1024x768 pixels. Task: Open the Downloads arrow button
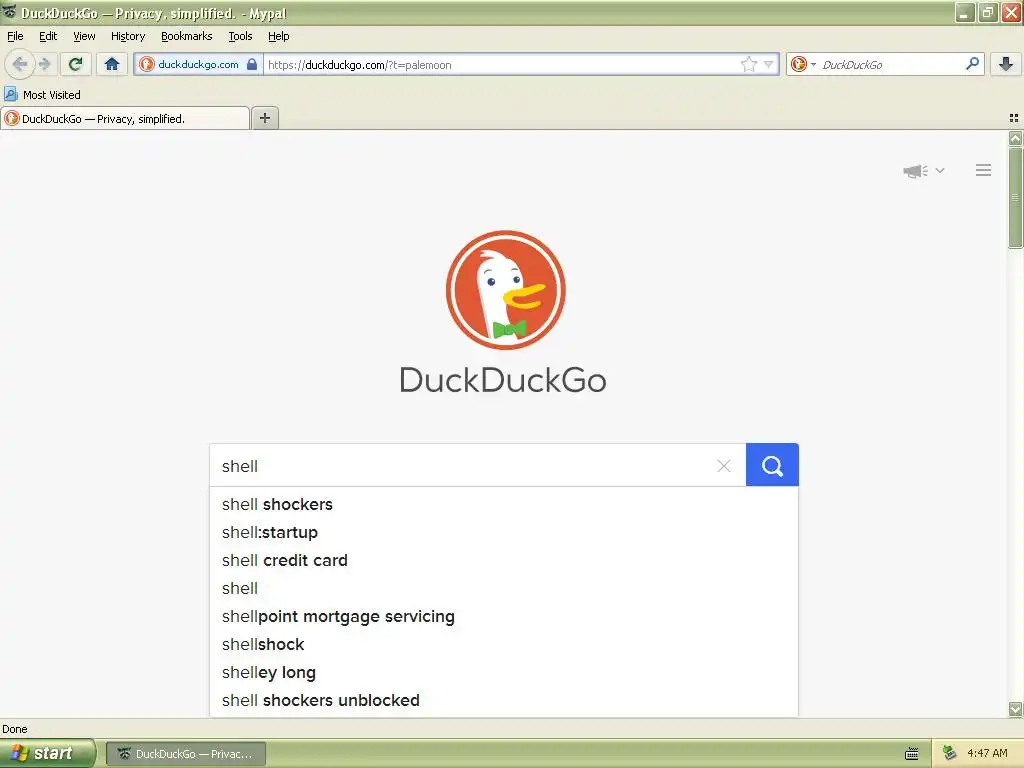pos(1006,64)
